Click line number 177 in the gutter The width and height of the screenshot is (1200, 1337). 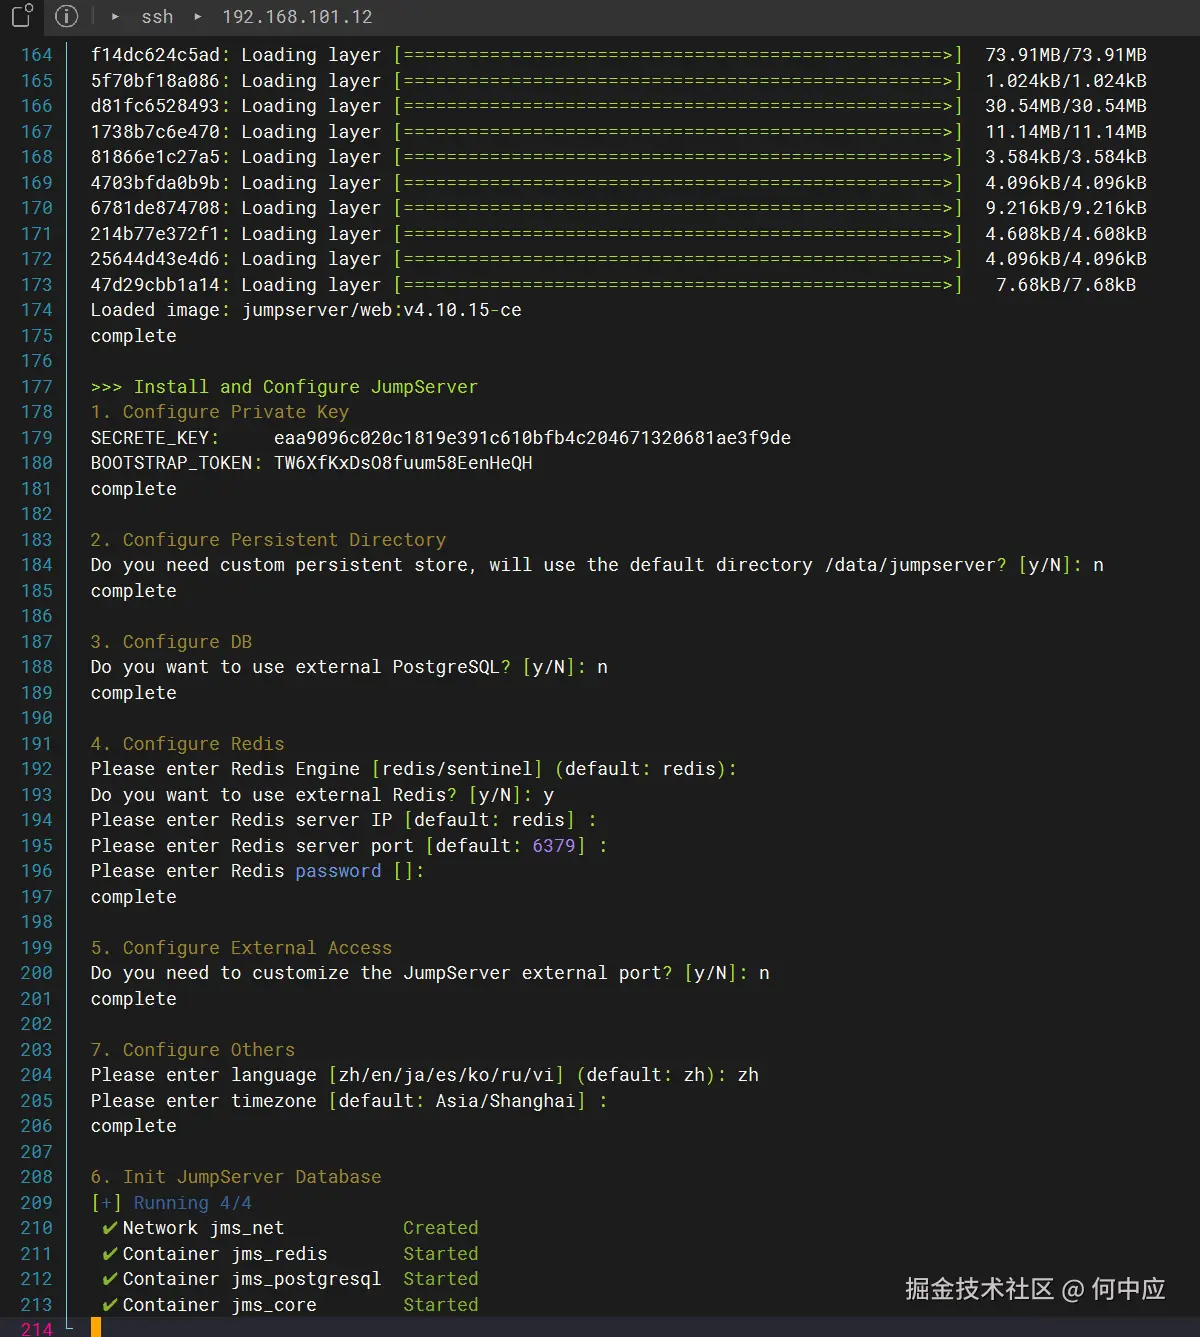point(37,387)
